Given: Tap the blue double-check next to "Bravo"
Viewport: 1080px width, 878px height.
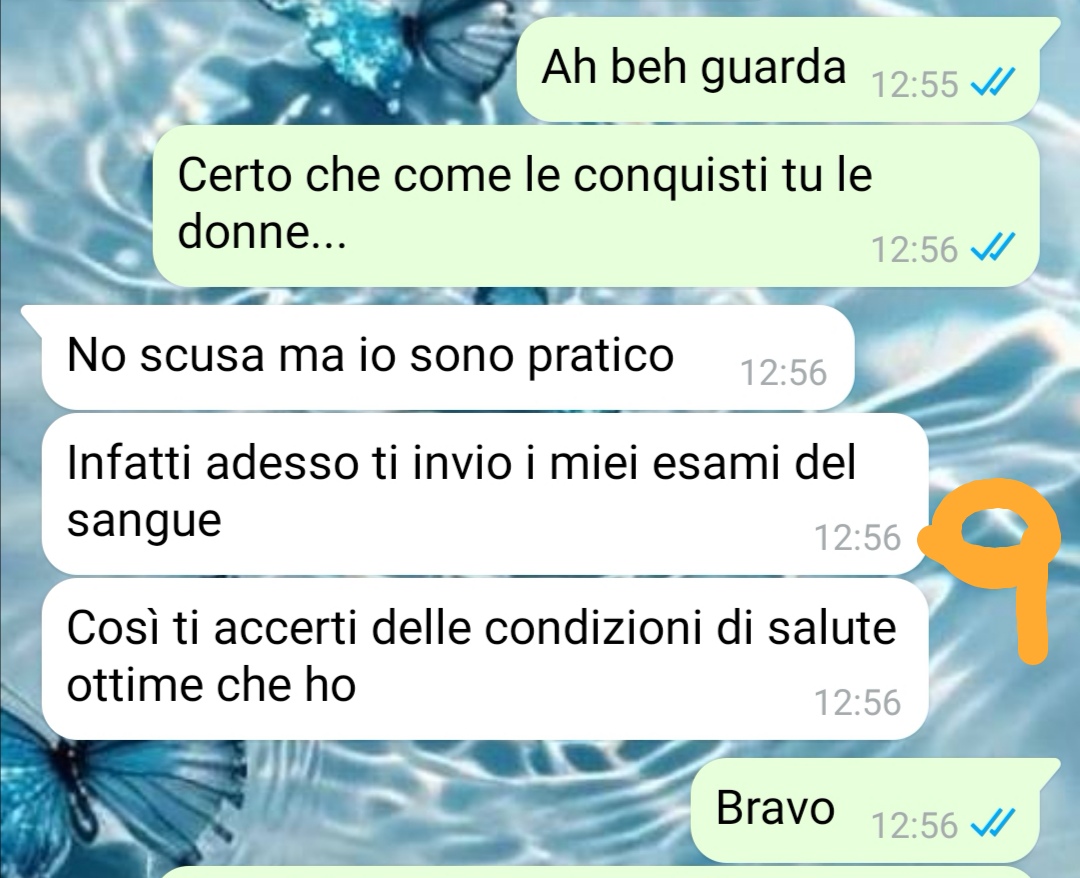Looking at the screenshot, I should click(x=992, y=824).
